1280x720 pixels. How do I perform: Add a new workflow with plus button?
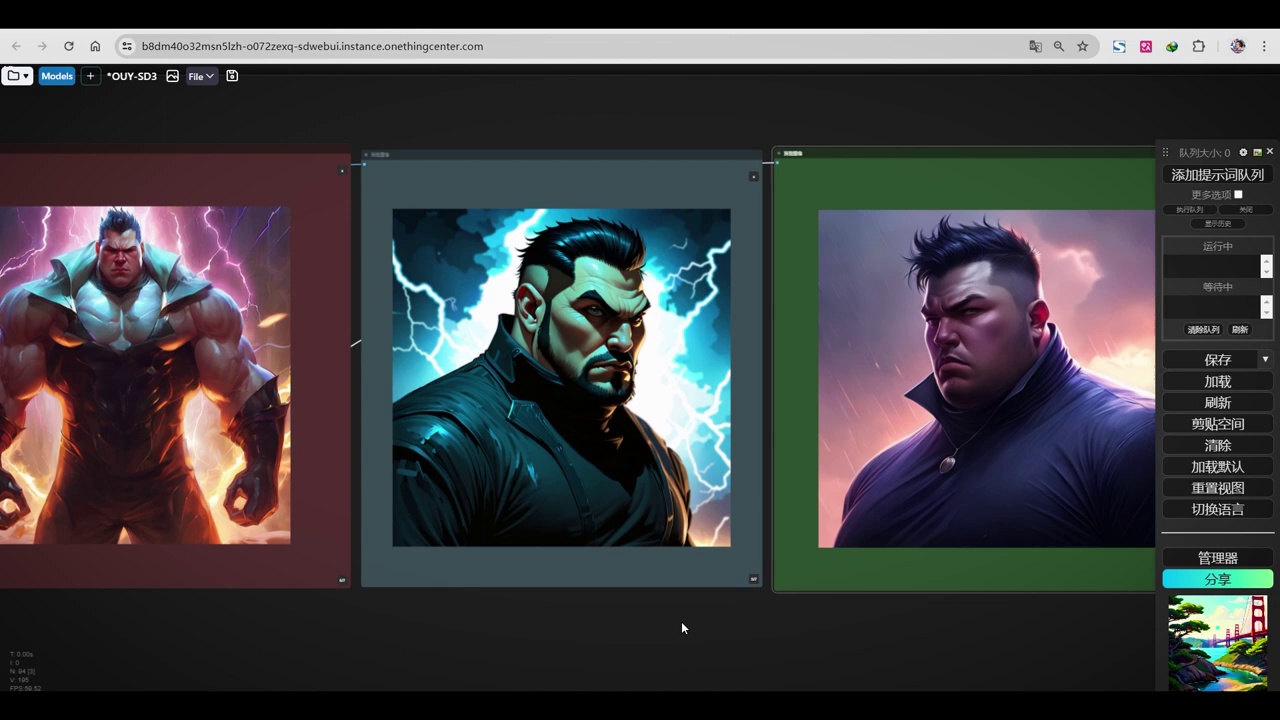pos(90,76)
